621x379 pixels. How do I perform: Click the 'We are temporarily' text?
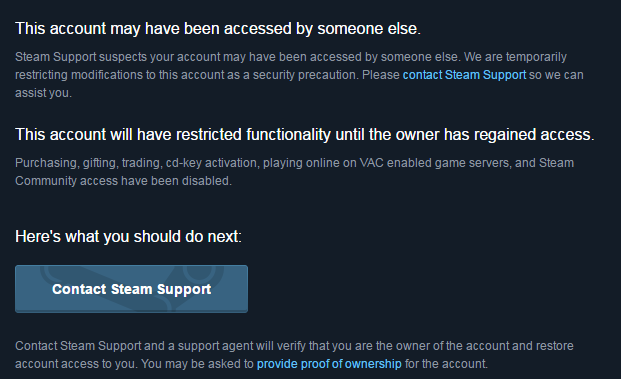point(515,57)
